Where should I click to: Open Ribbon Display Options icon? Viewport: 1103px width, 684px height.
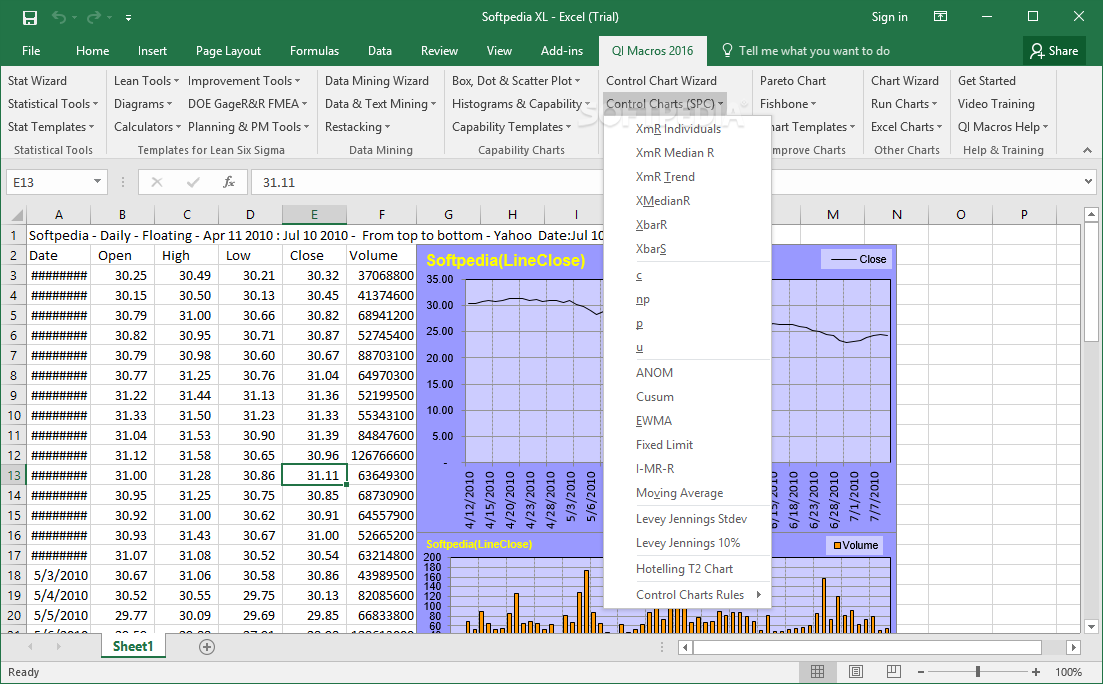tap(941, 17)
